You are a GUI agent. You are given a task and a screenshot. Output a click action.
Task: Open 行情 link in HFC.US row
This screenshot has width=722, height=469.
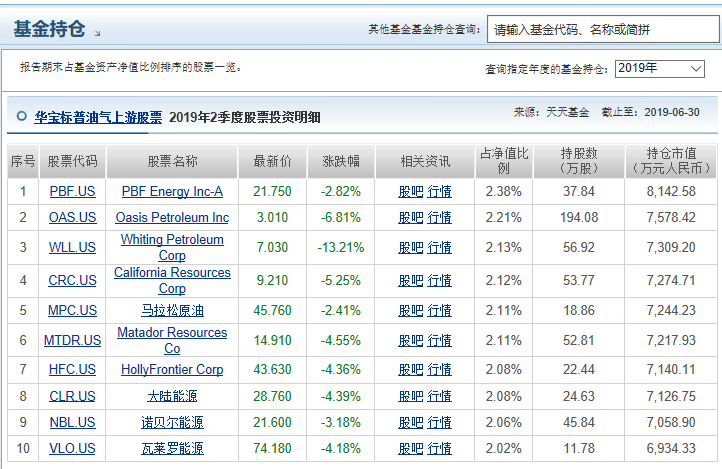tap(439, 369)
